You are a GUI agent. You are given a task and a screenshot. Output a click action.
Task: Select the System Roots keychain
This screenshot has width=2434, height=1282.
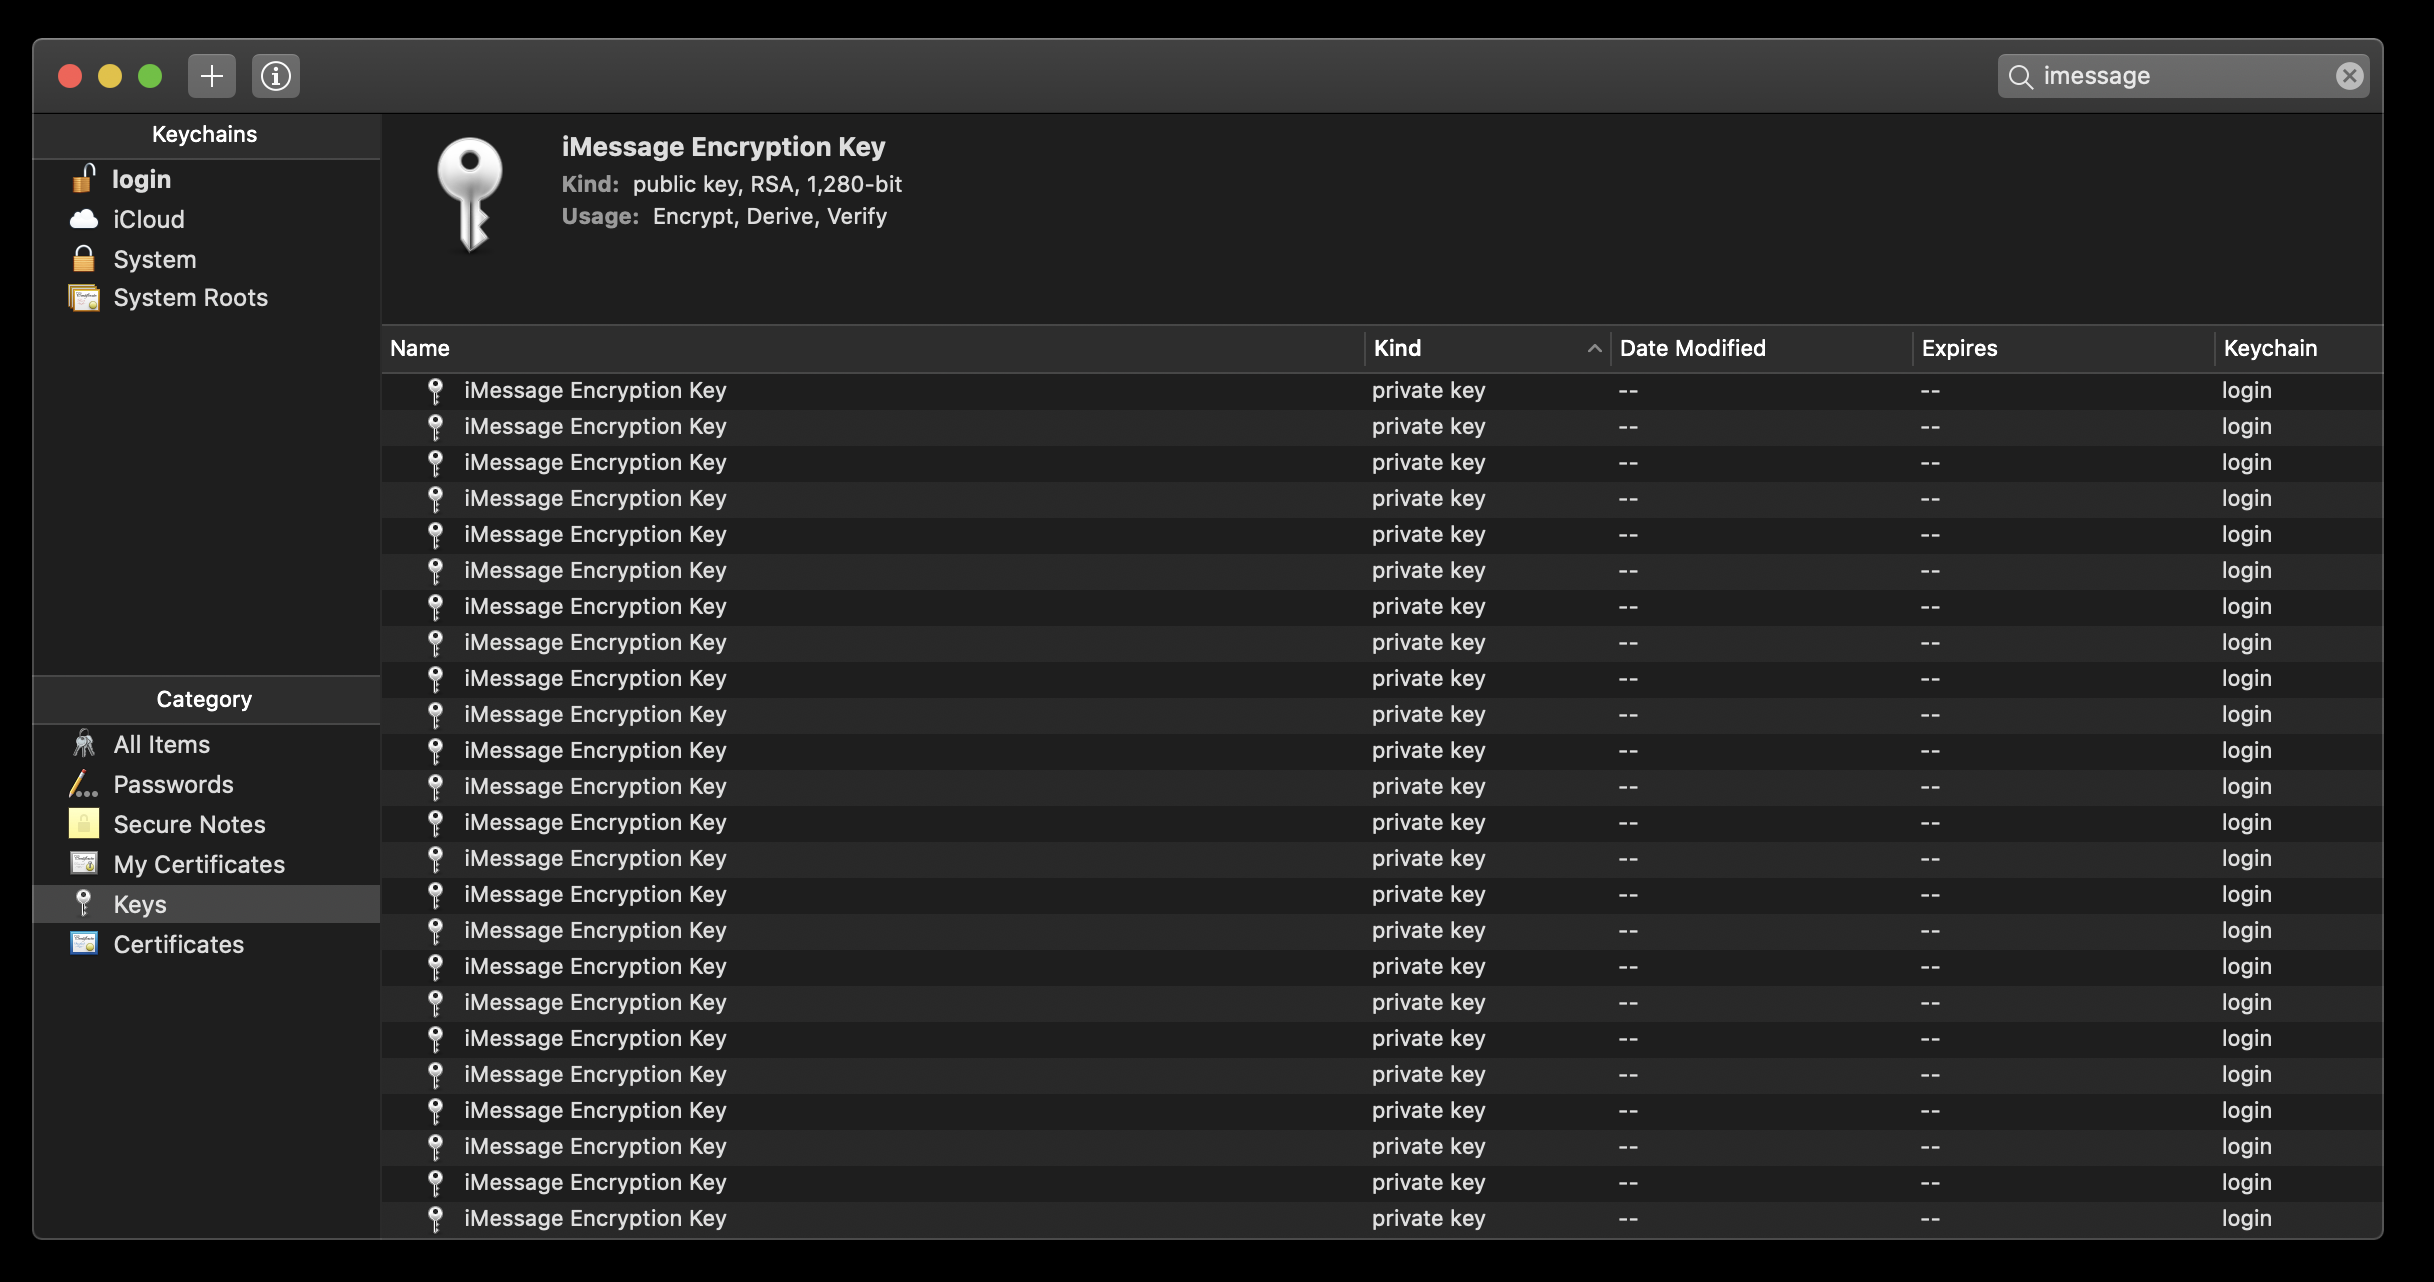coord(207,298)
